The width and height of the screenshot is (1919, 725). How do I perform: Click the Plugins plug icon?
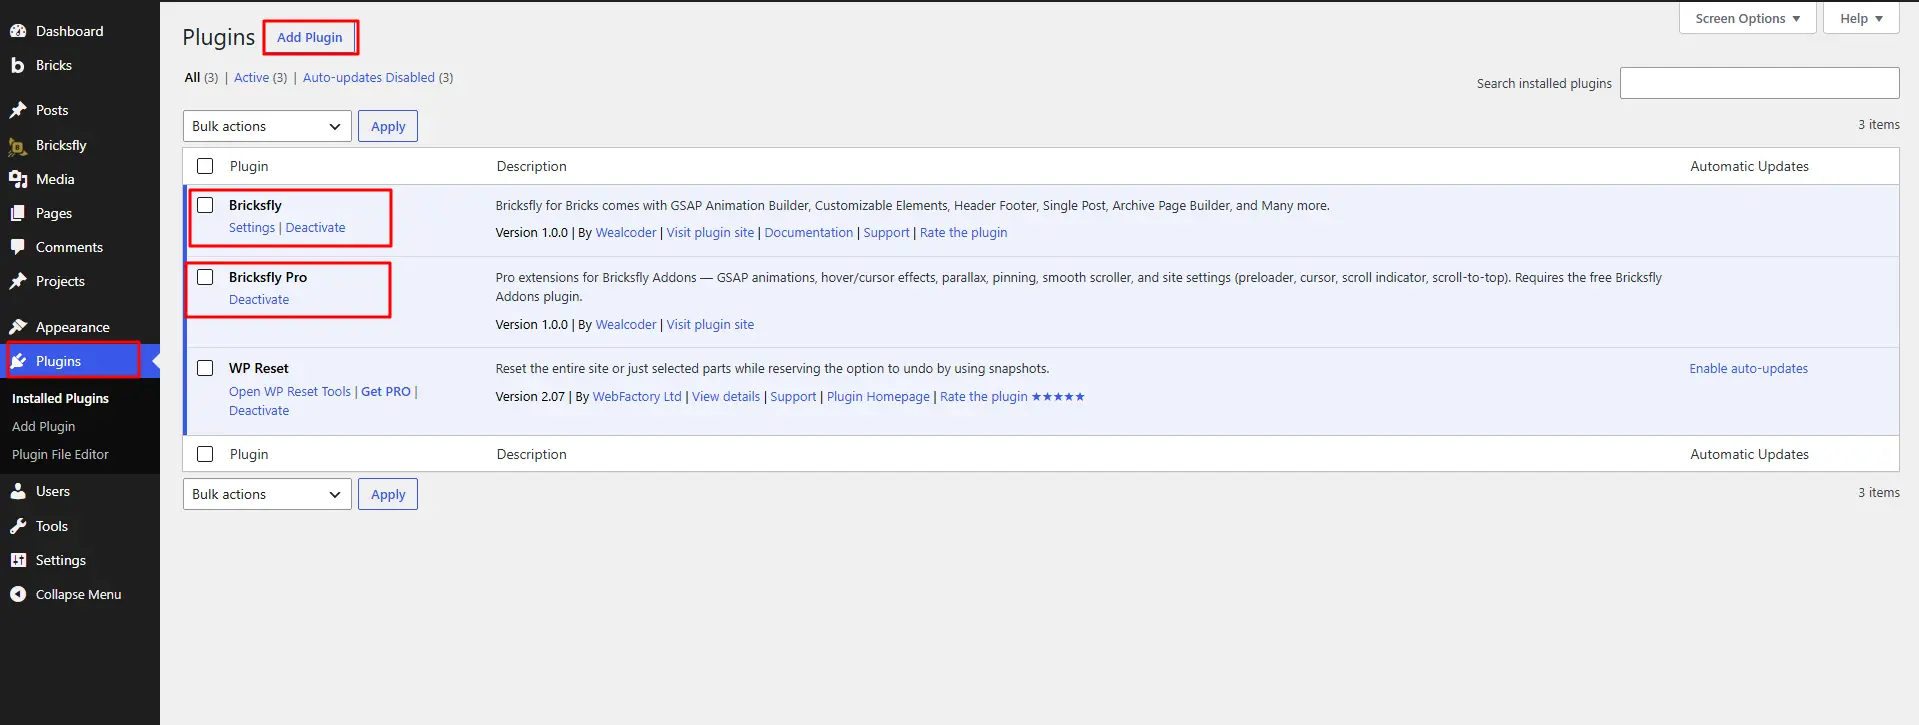coord(17,361)
